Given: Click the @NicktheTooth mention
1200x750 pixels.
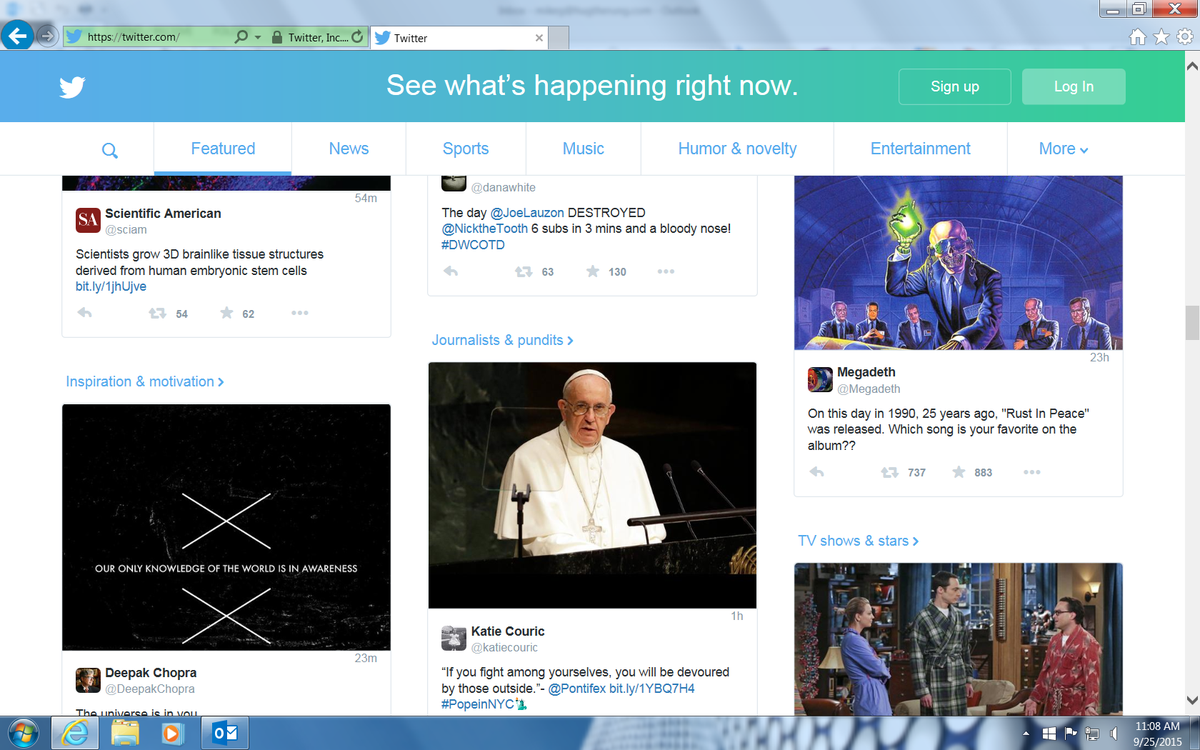Looking at the screenshot, I should (485, 229).
